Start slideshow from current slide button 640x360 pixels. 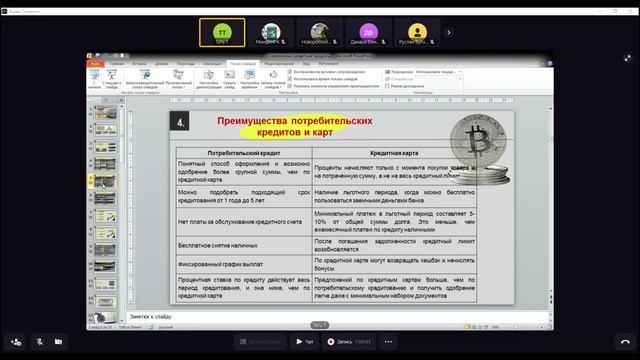pyautogui.click(x=111, y=79)
